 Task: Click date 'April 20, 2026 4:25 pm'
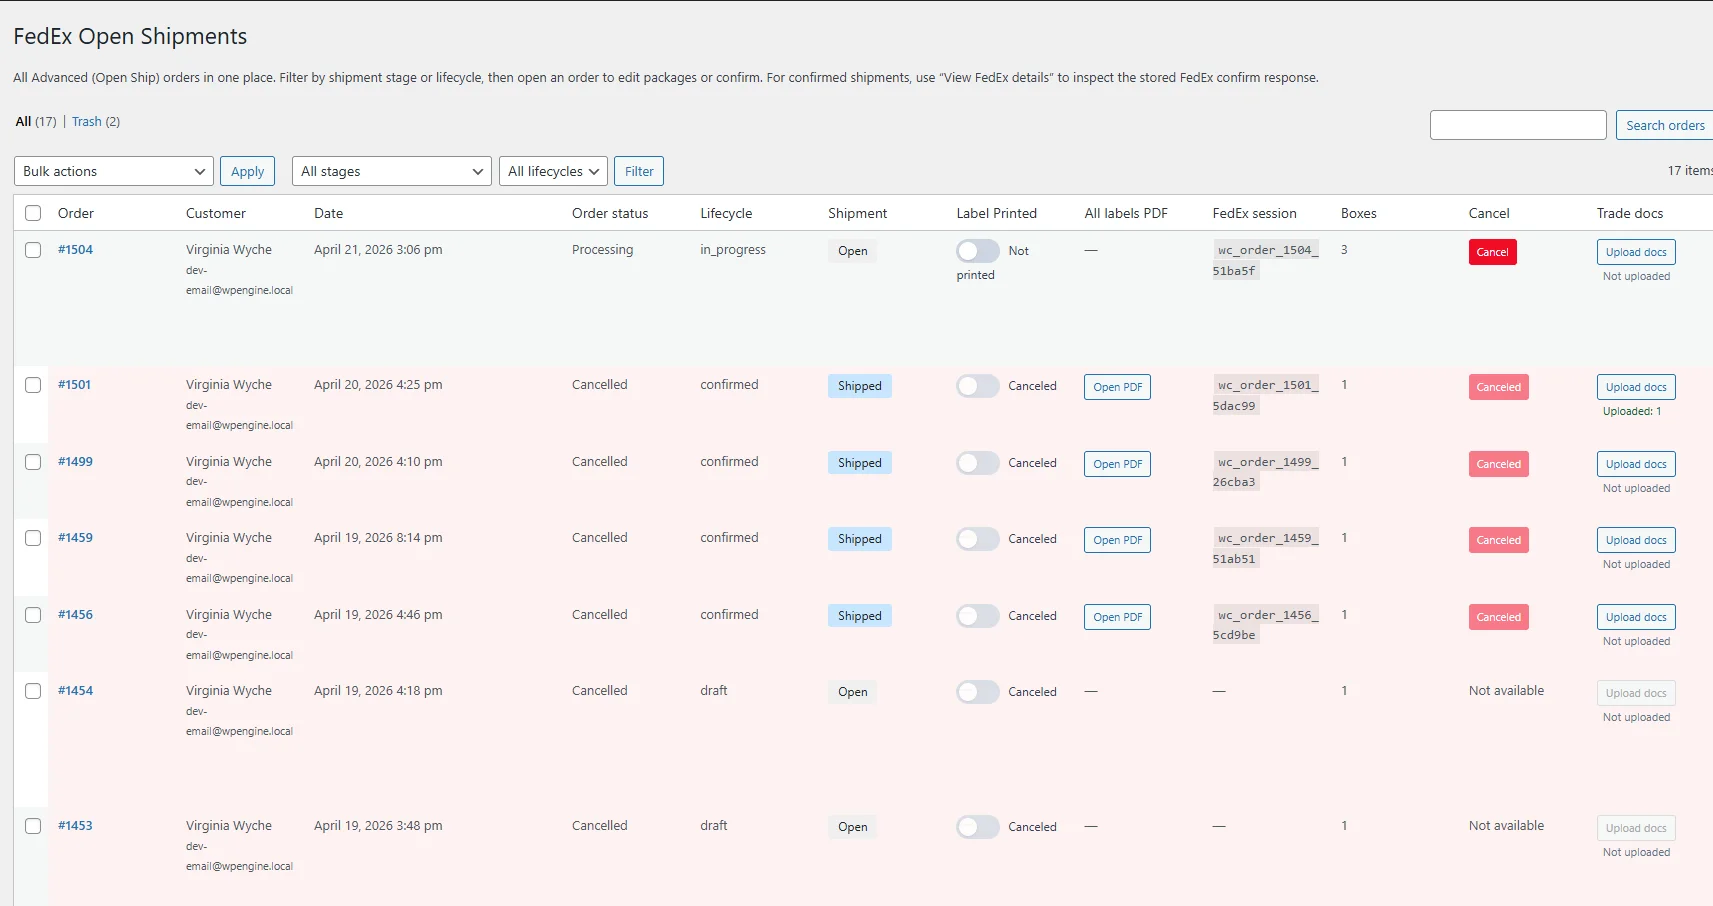[x=378, y=385]
